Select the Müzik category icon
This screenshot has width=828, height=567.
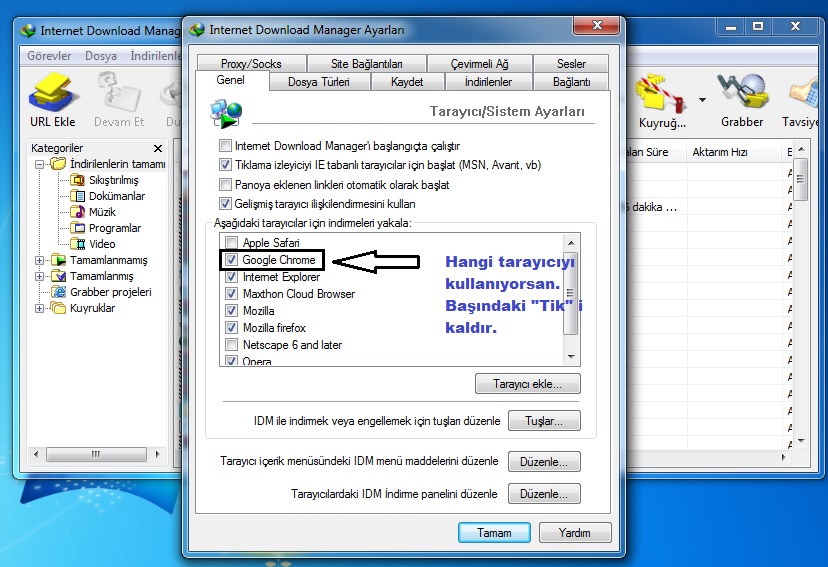[x=78, y=212]
